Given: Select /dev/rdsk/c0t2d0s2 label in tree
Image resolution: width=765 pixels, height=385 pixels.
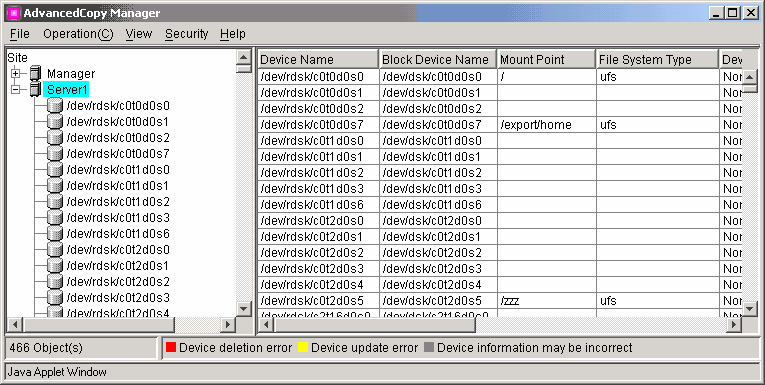Looking at the screenshot, I should 118,282.
